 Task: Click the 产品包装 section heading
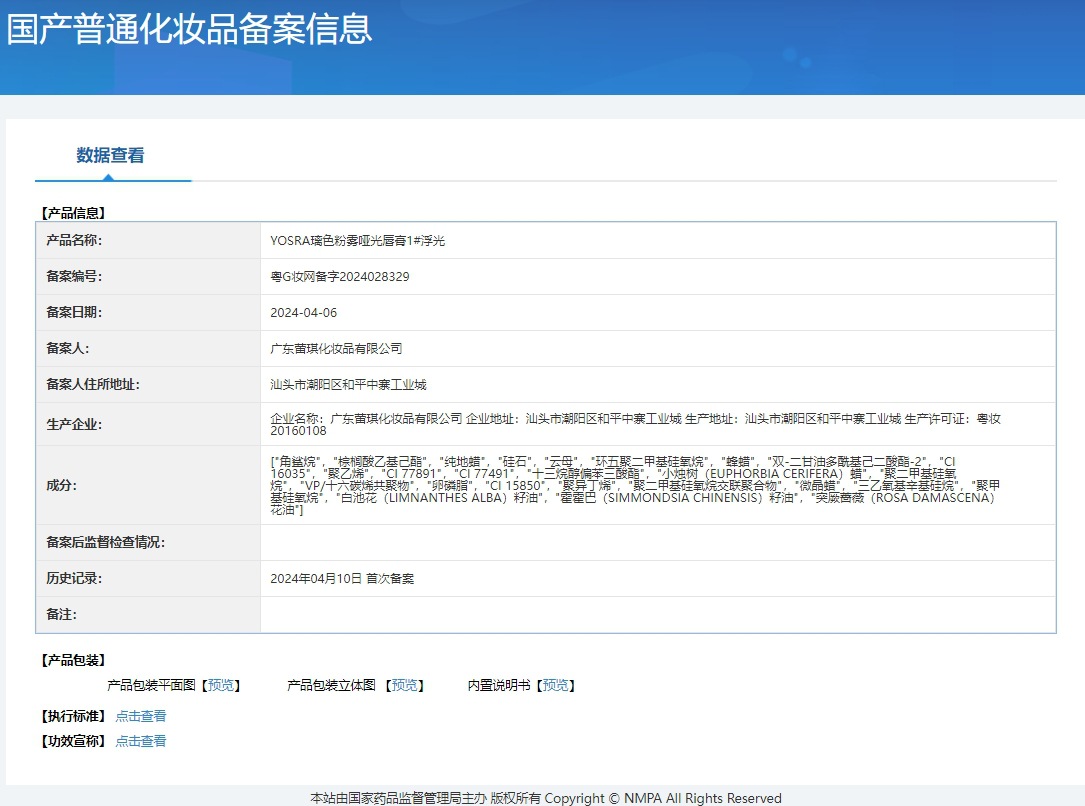72,660
